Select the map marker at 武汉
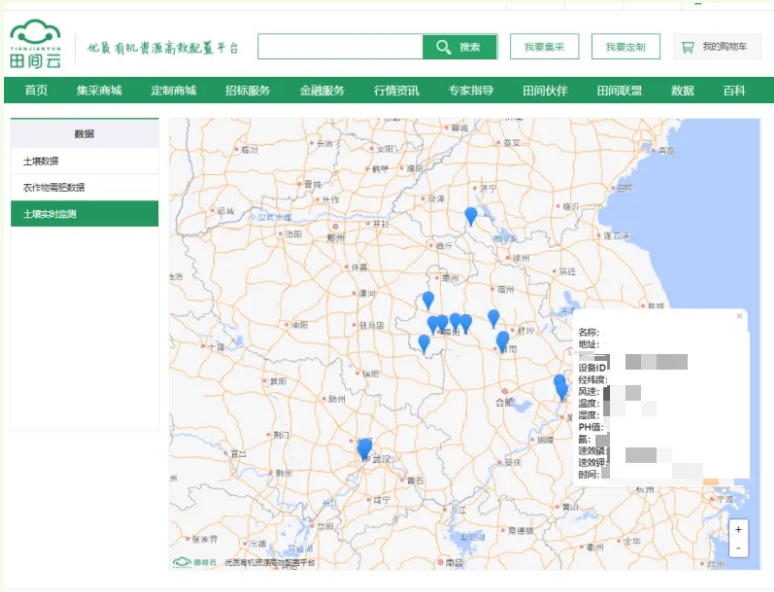Viewport: 774px width, 592px height. 364,448
